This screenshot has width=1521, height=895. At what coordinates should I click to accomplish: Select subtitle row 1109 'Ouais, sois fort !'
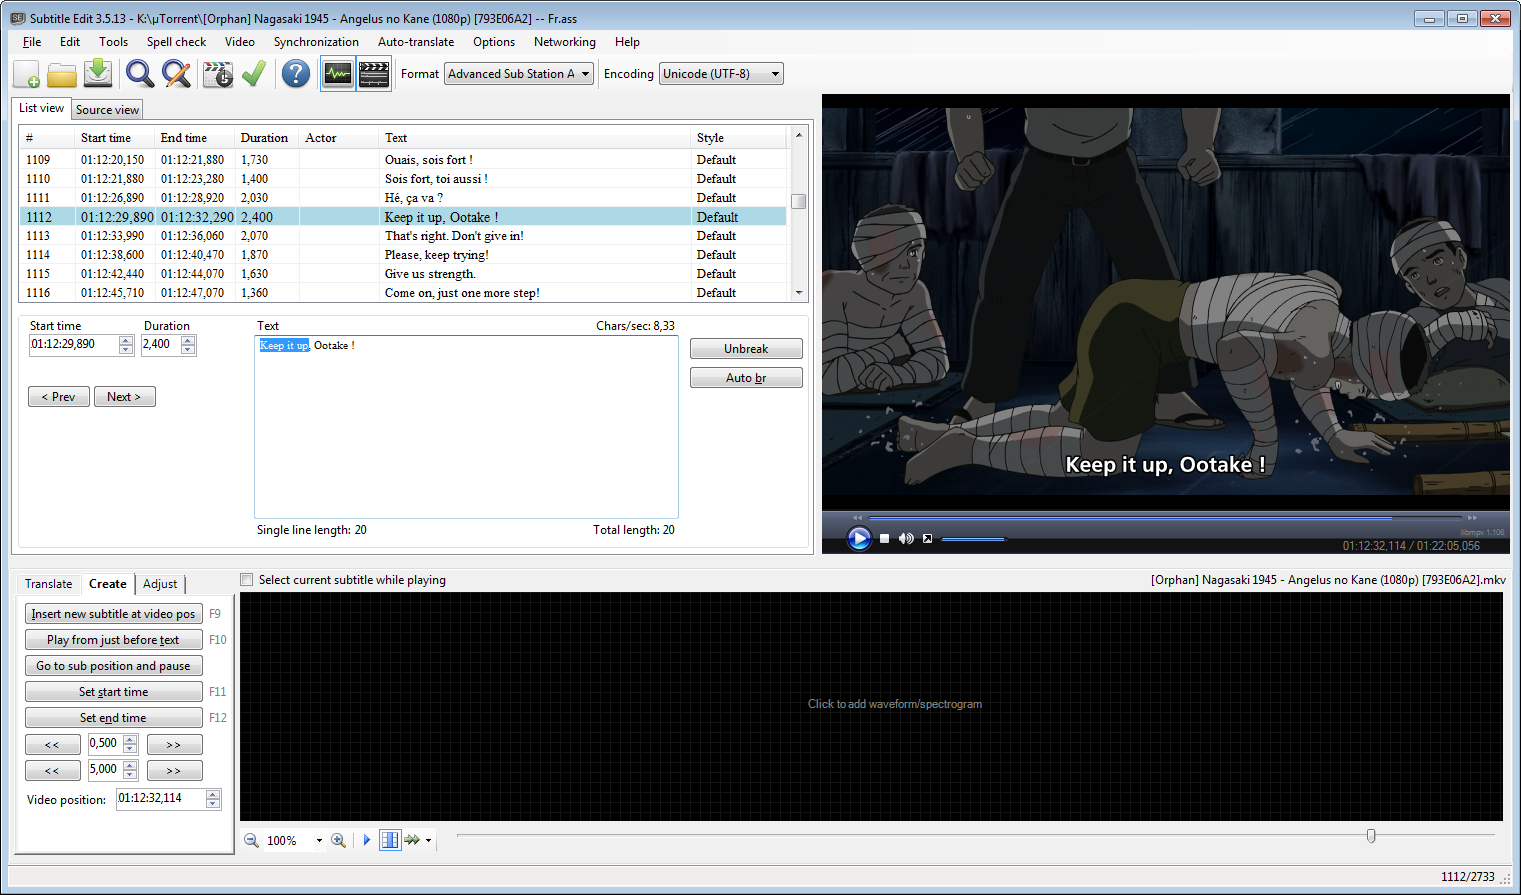coord(404,160)
